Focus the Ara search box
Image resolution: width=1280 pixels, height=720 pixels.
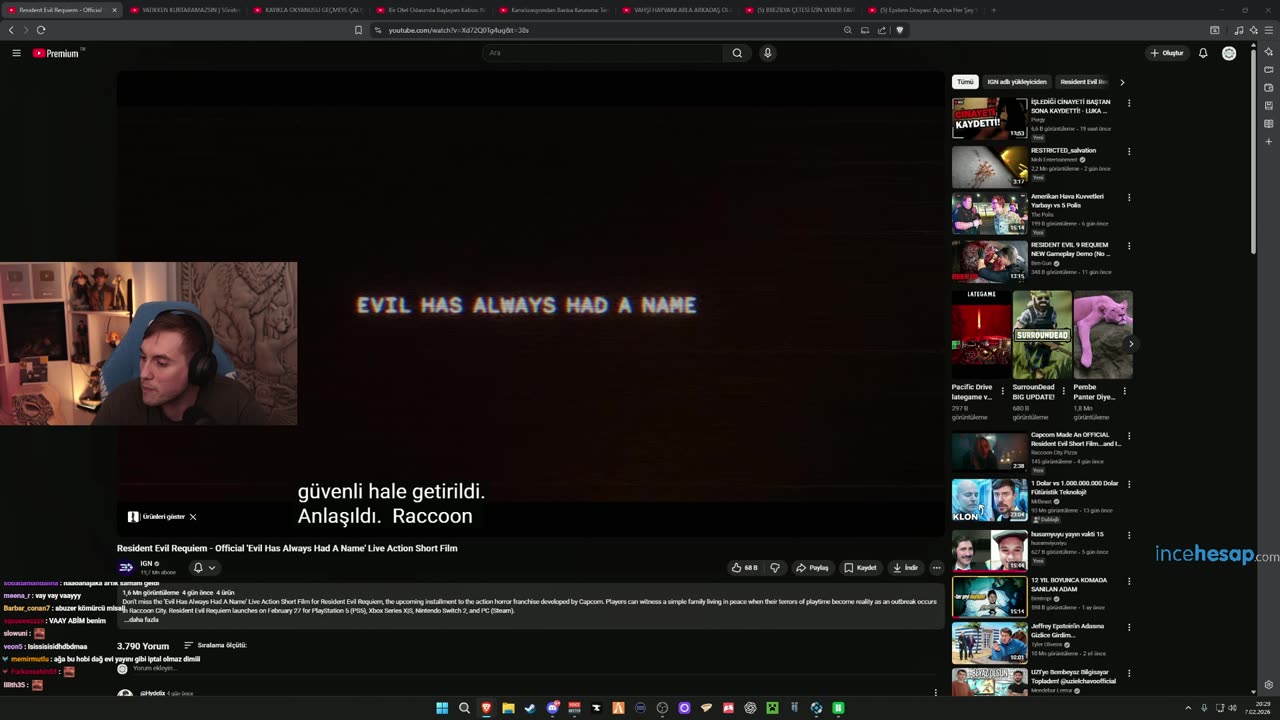click(x=603, y=53)
